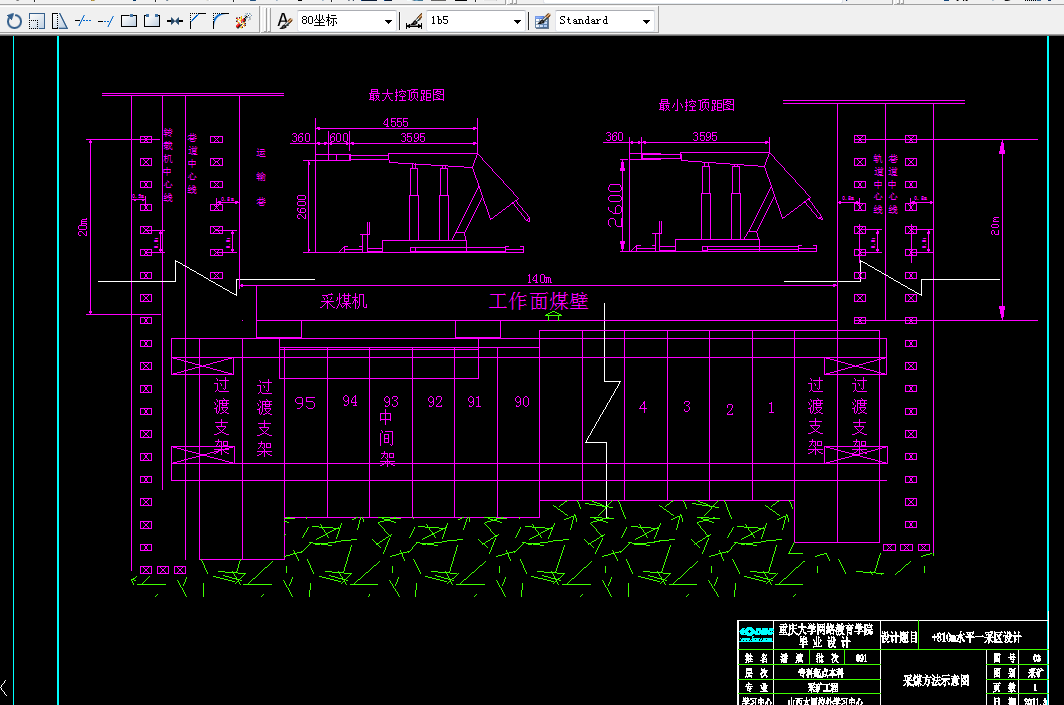The image size is (1064, 705).
Task: Select the Break at Point tool
Action: [x=129, y=21]
